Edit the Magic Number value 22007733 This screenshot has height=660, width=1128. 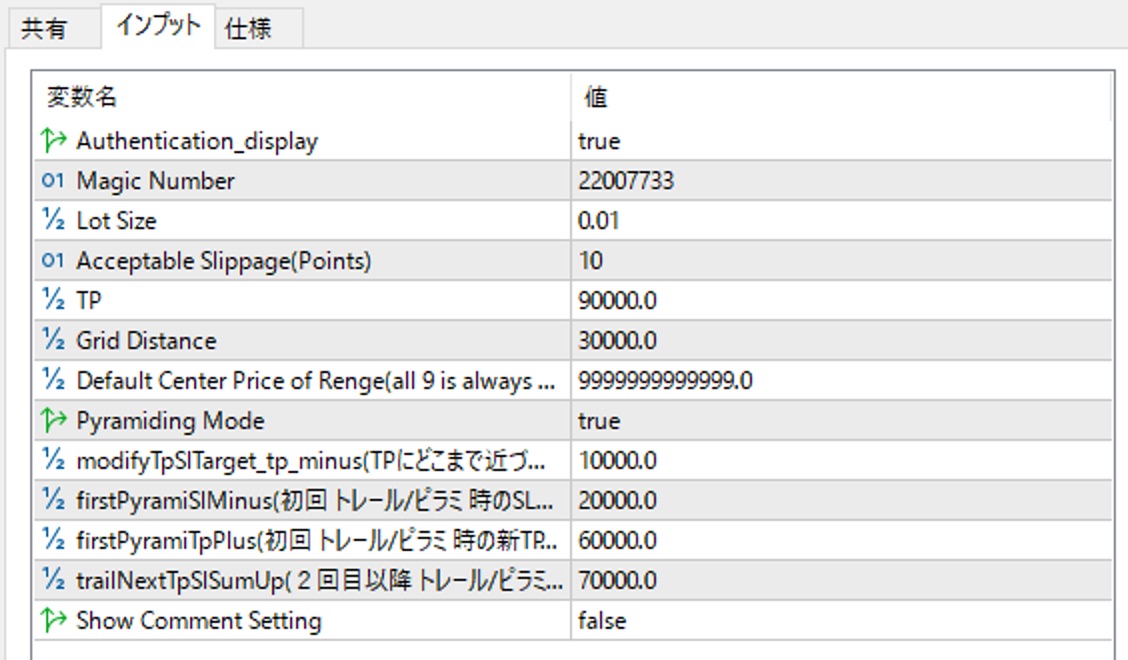(x=626, y=181)
